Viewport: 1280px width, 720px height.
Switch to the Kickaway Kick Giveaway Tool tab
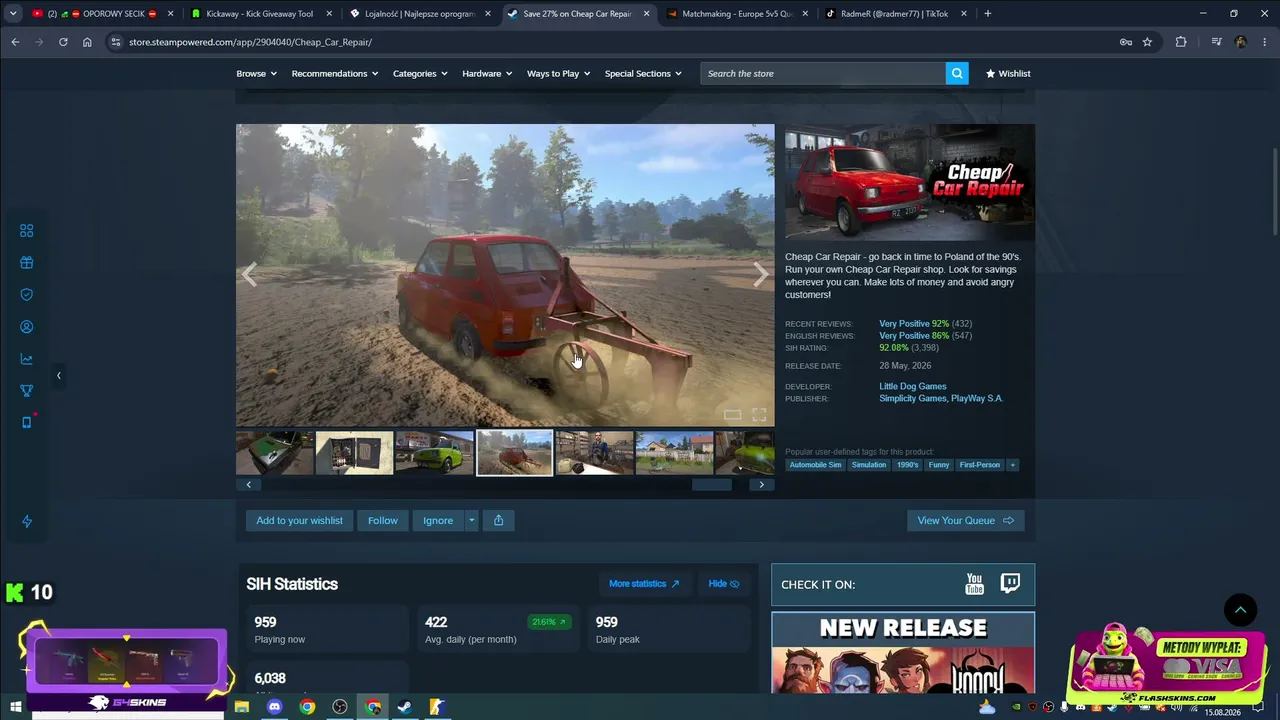(262, 14)
